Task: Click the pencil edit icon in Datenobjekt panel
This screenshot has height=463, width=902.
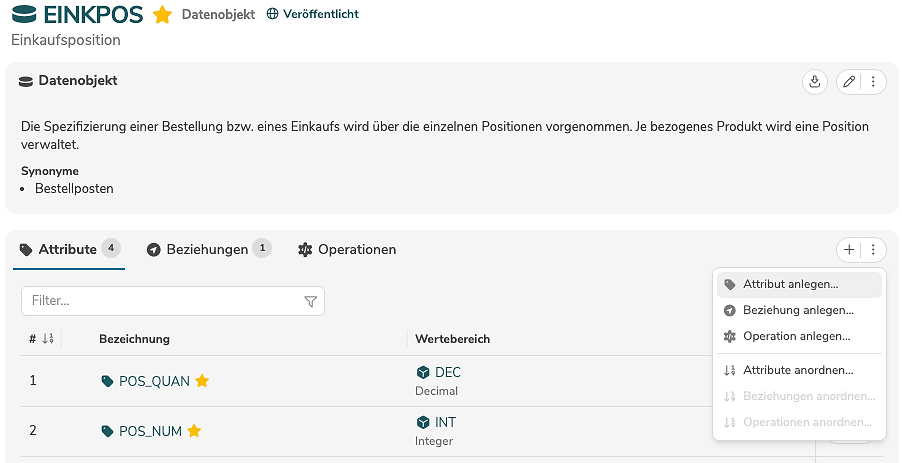Action: click(x=849, y=82)
